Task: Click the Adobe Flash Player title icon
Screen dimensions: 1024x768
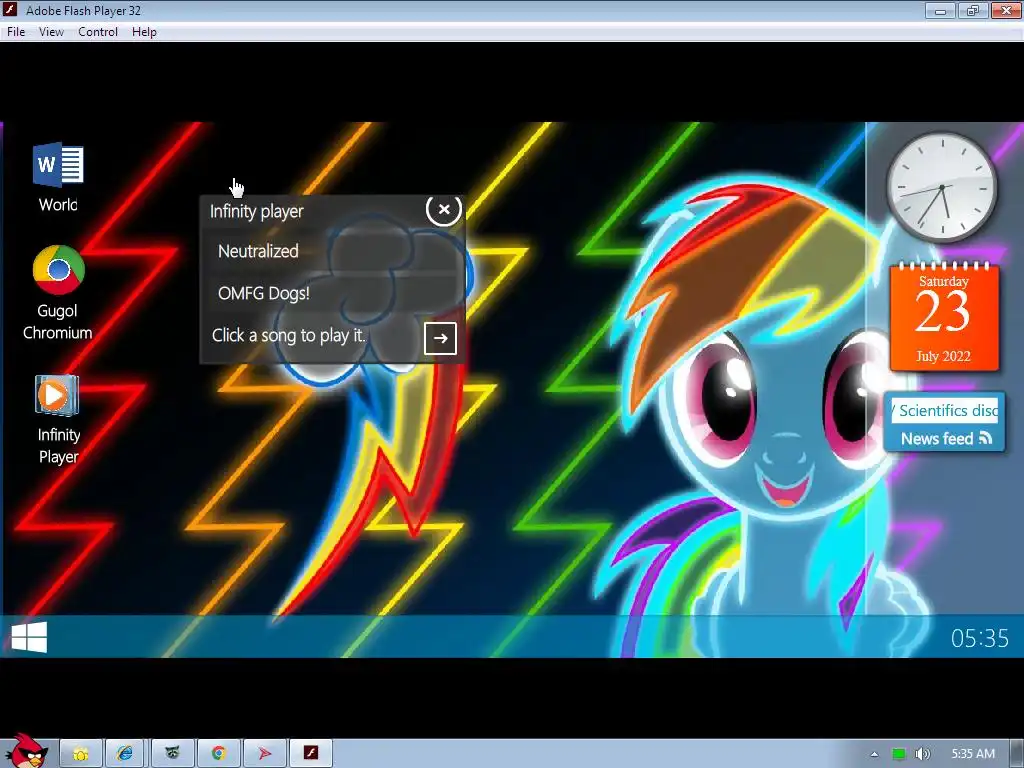Action: (x=10, y=10)
